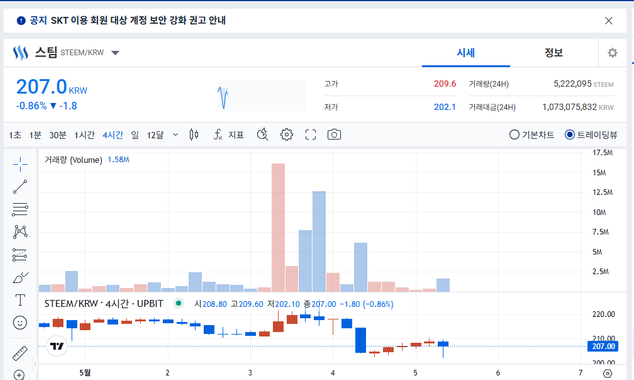
Task: Expand the timeframe interval dropdown chevron
Action: coord(175,135)
